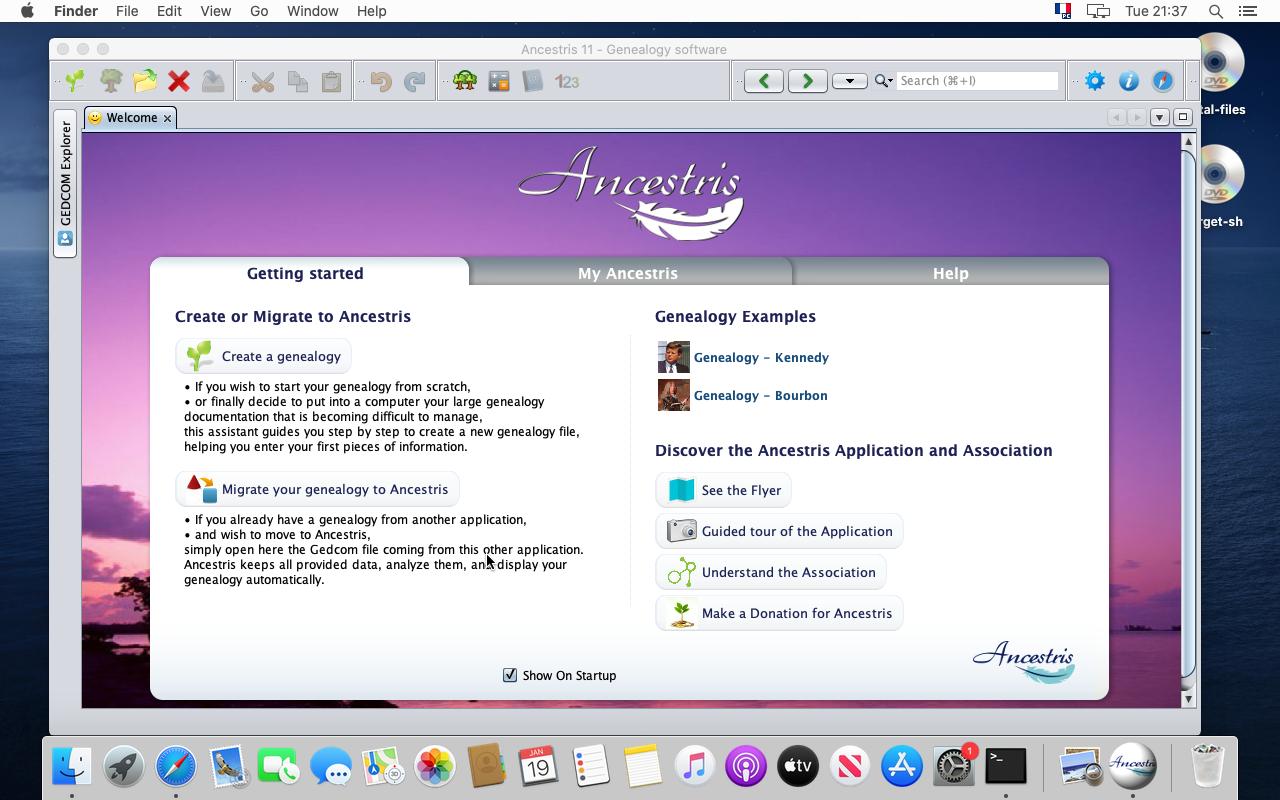Open Terminal from the Dock

(x=1005, y=767)
